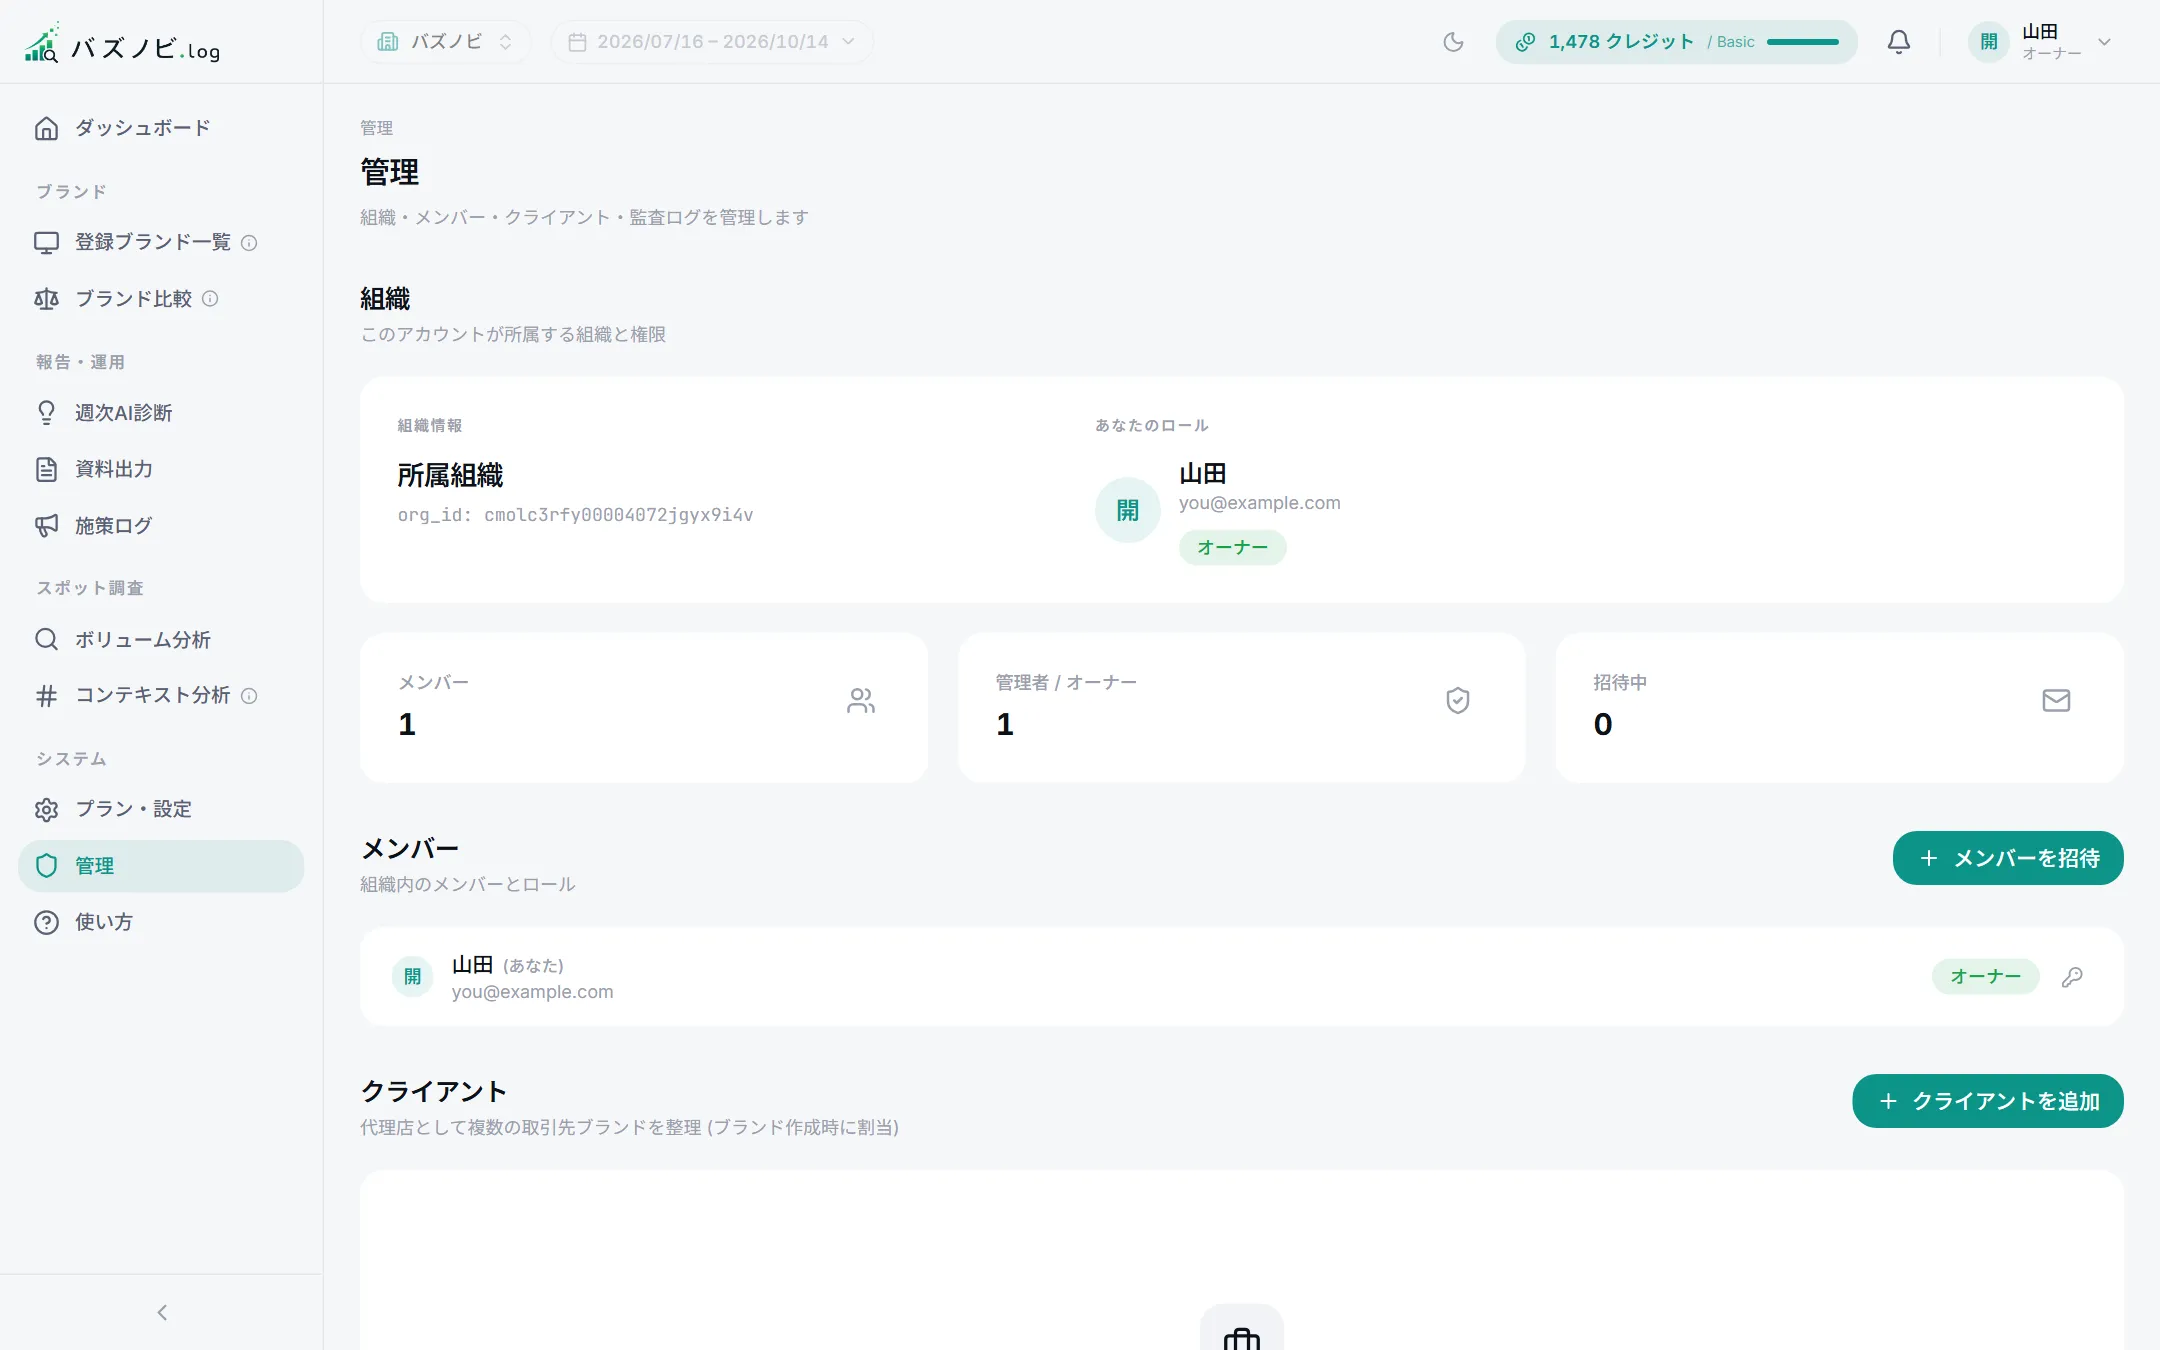Click the 開 avatar in あなたのロール

1128,510
